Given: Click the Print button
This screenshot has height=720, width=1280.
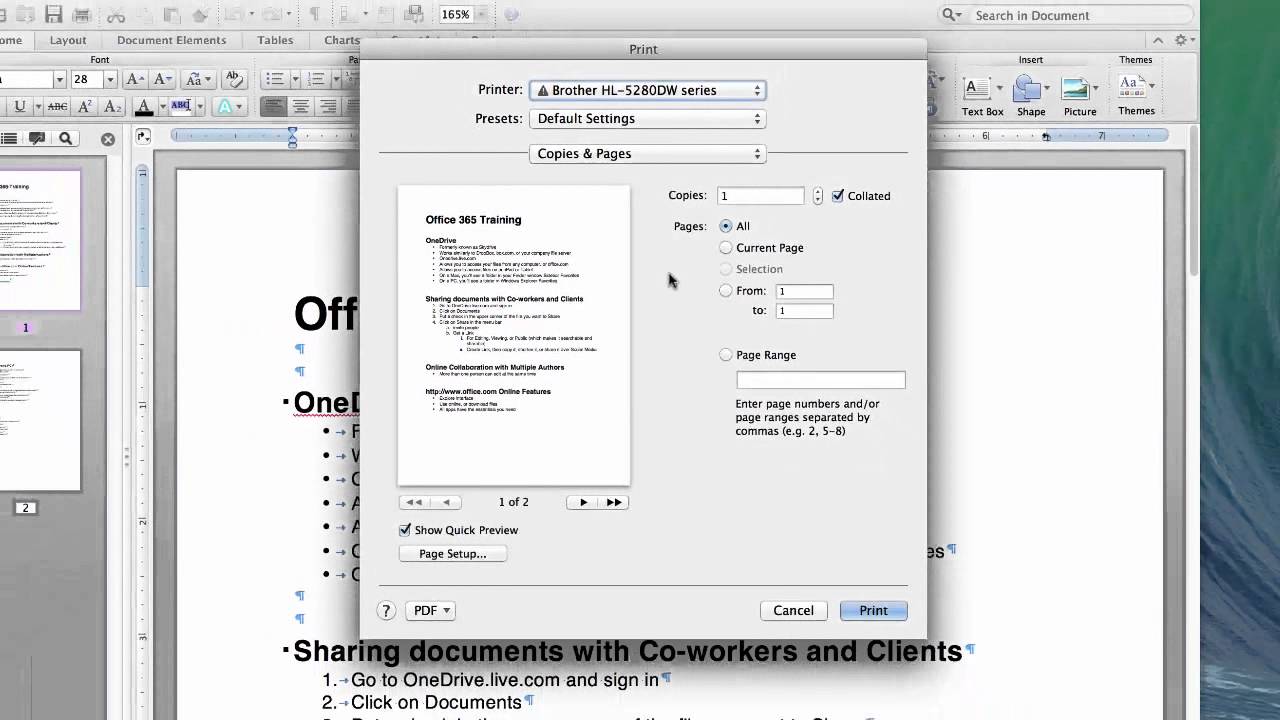Looking at the screenshot, I should click(873, 610).
